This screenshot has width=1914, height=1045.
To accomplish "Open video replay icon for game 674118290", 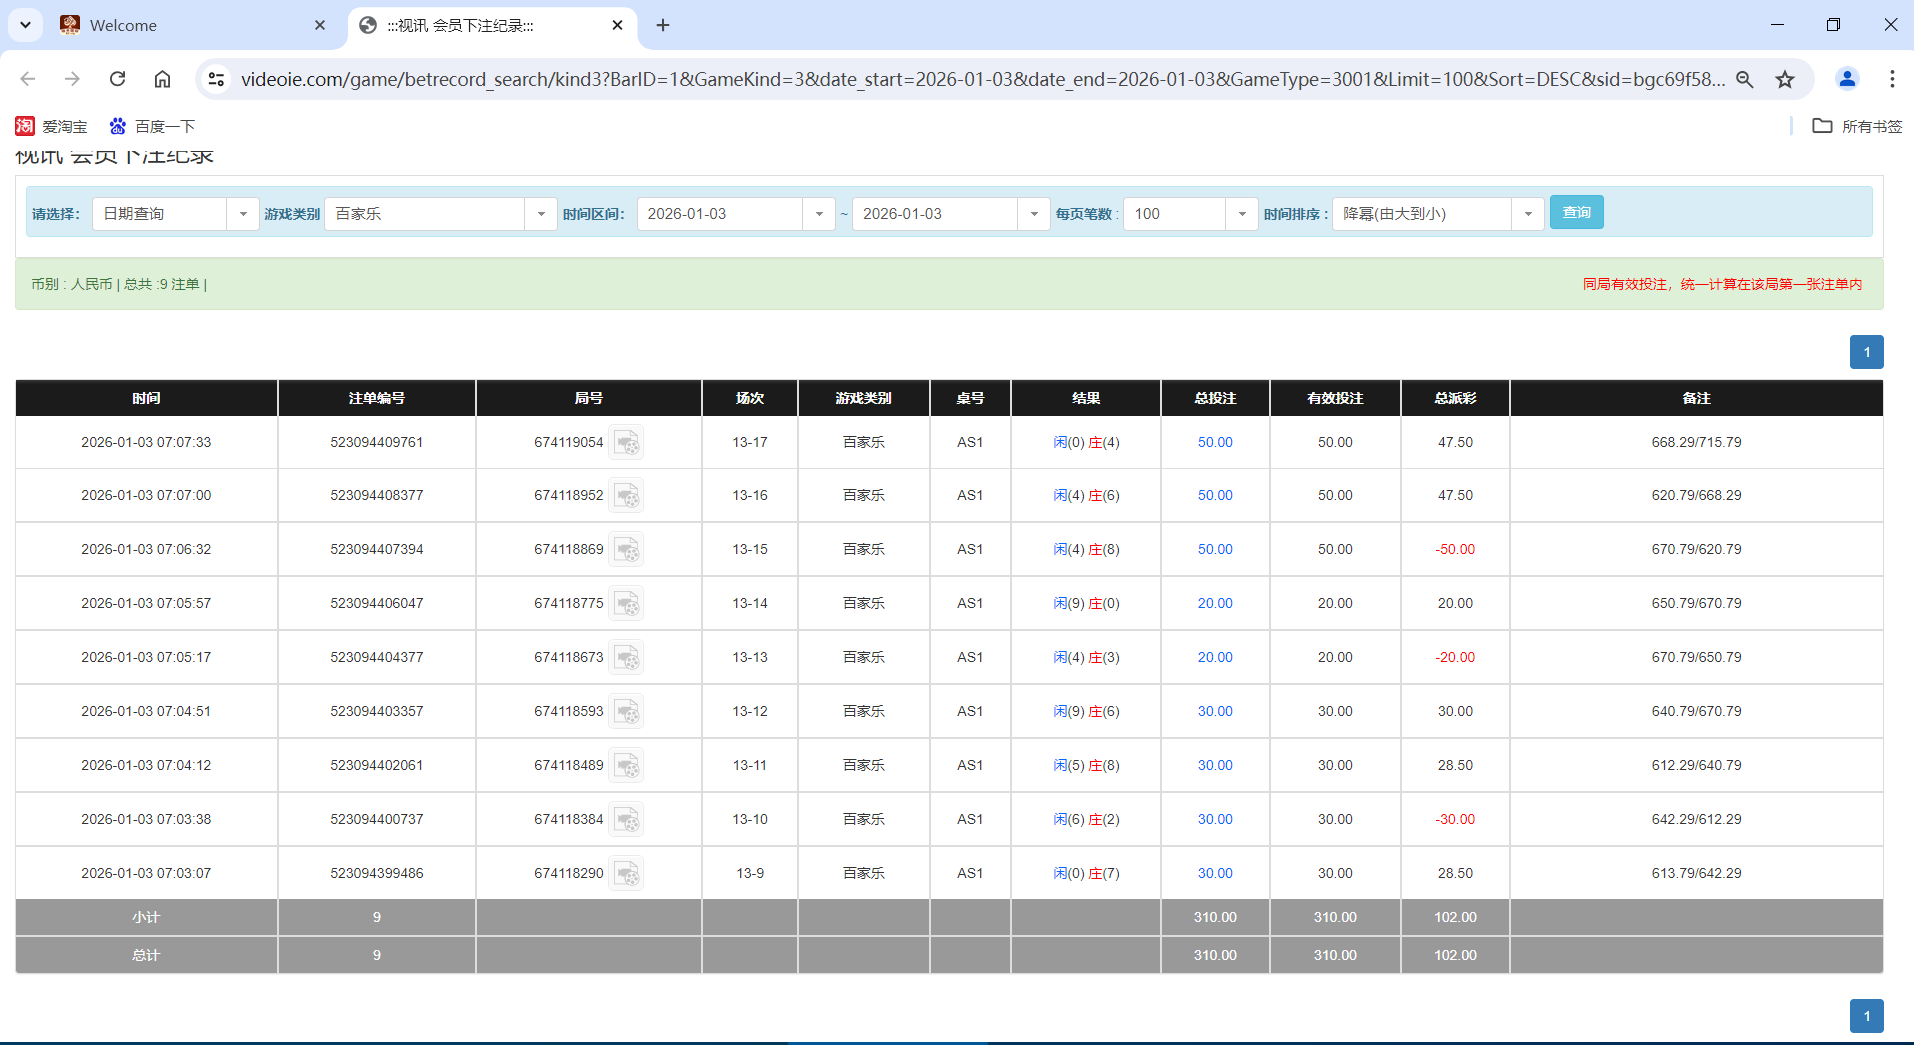I will (x=627, y=872).
